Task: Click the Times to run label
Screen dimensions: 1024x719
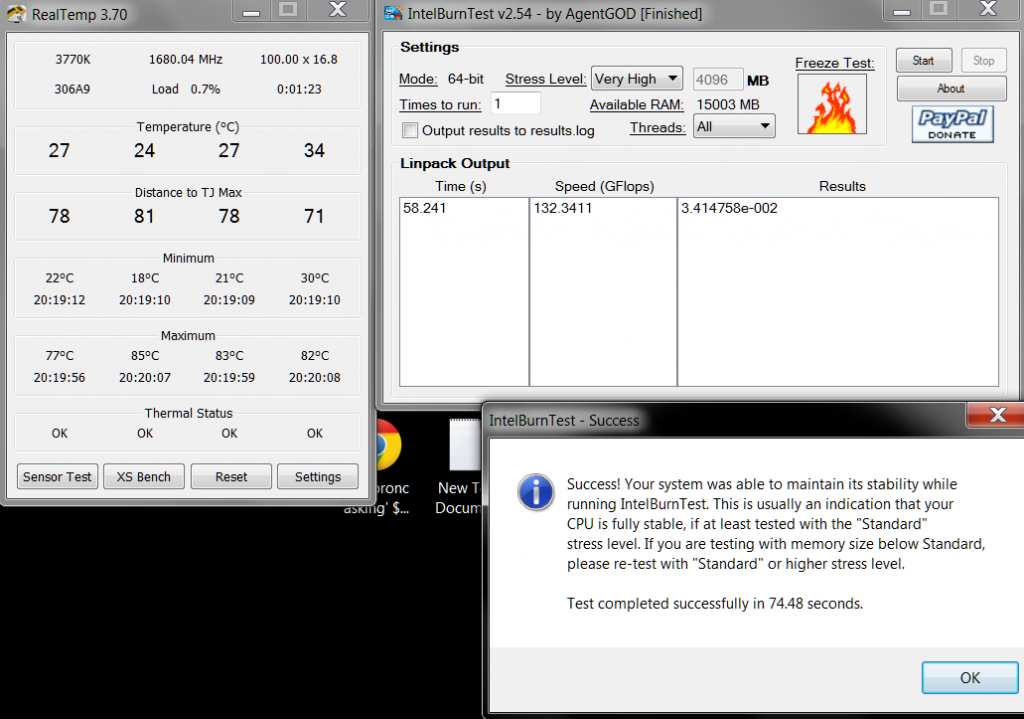Action: coord(440,104)
